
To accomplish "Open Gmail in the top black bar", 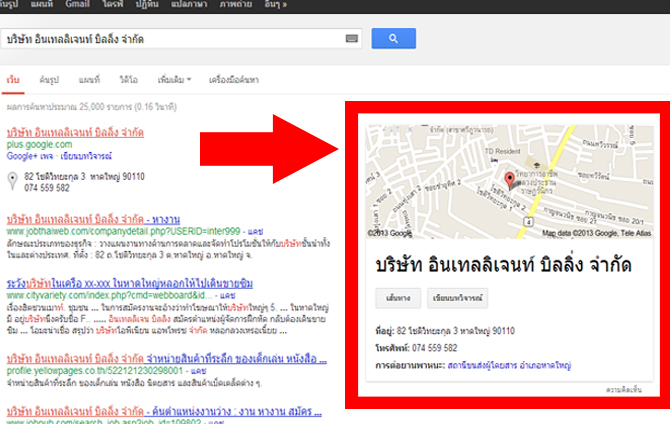I will point(77,4).
